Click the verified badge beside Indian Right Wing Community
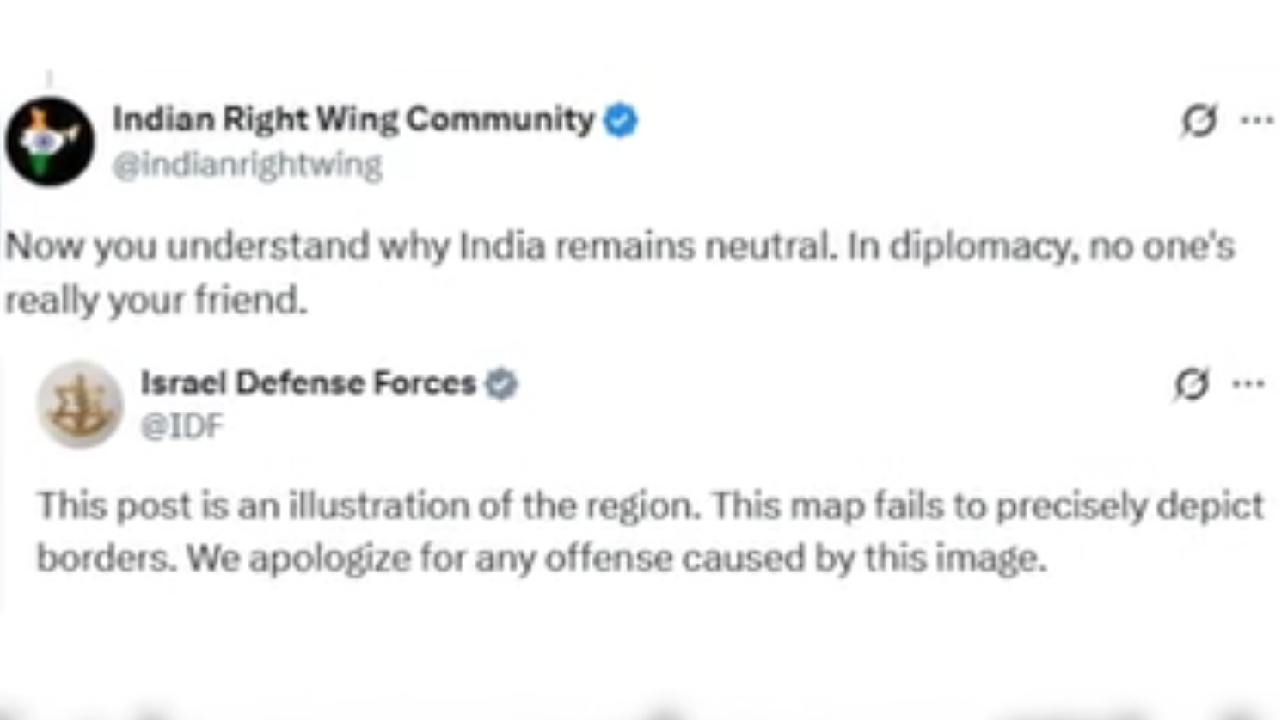This screenshot has height=720, width=1280. 621,120
